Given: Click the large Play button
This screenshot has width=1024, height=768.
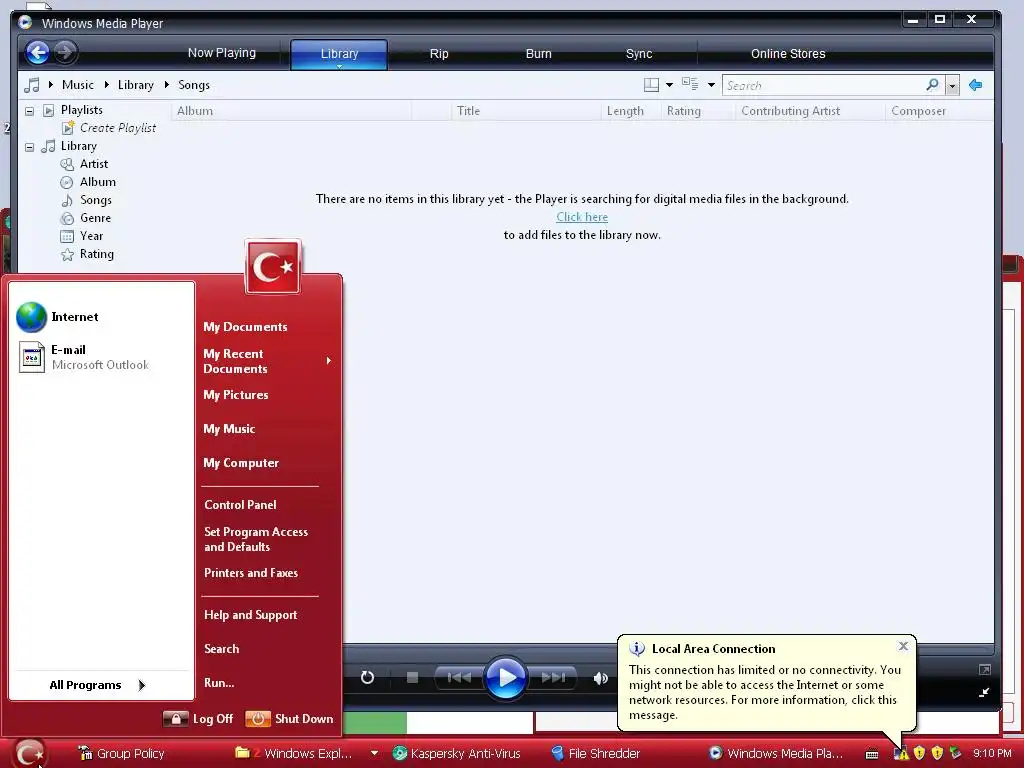Looking at the screenshot, I should click(x=505, y=678).
